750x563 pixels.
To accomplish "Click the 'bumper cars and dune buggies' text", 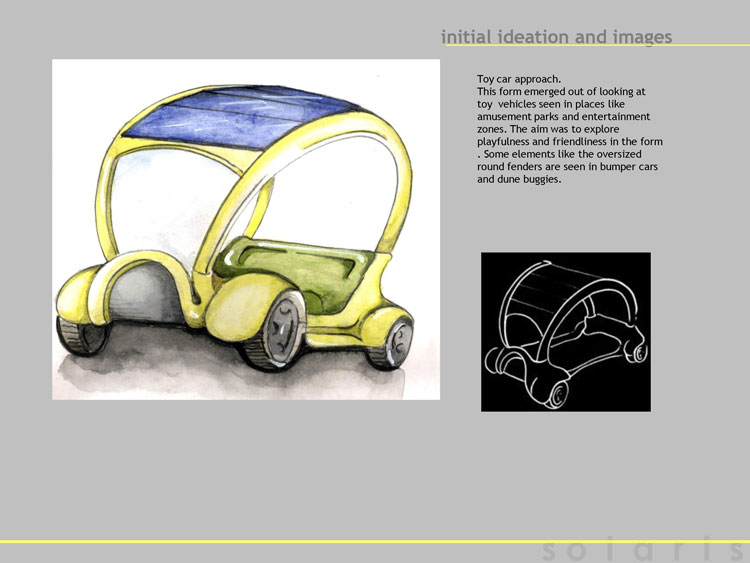I will 567,173.
